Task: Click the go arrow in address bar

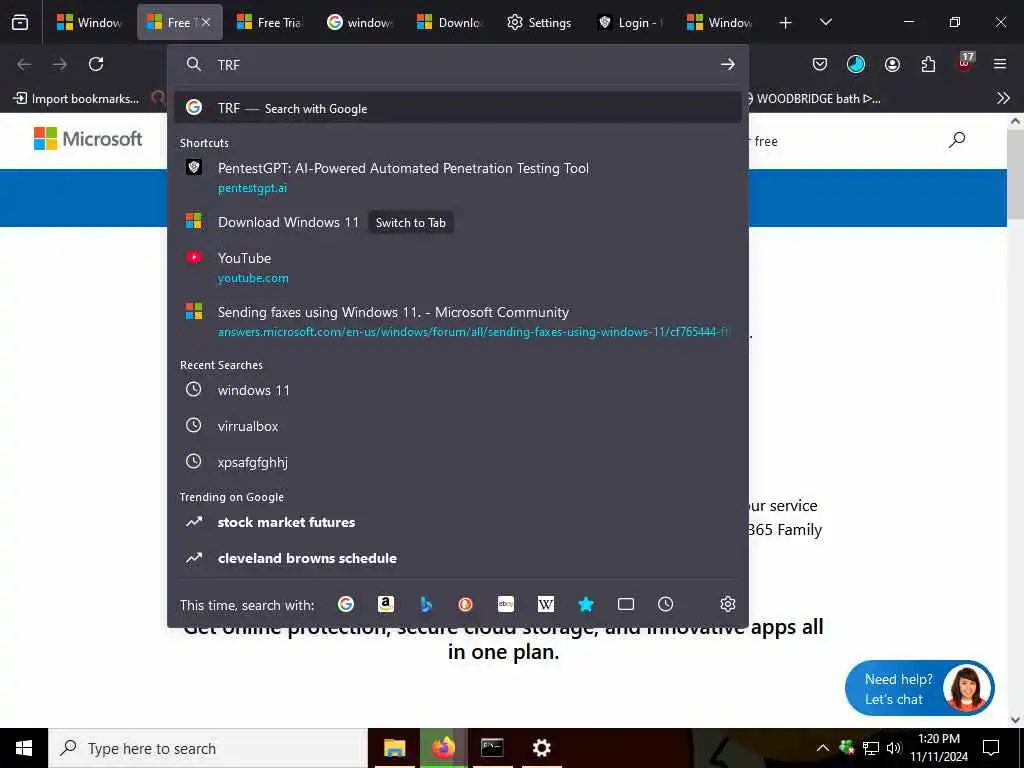Action: click(728, 64)
